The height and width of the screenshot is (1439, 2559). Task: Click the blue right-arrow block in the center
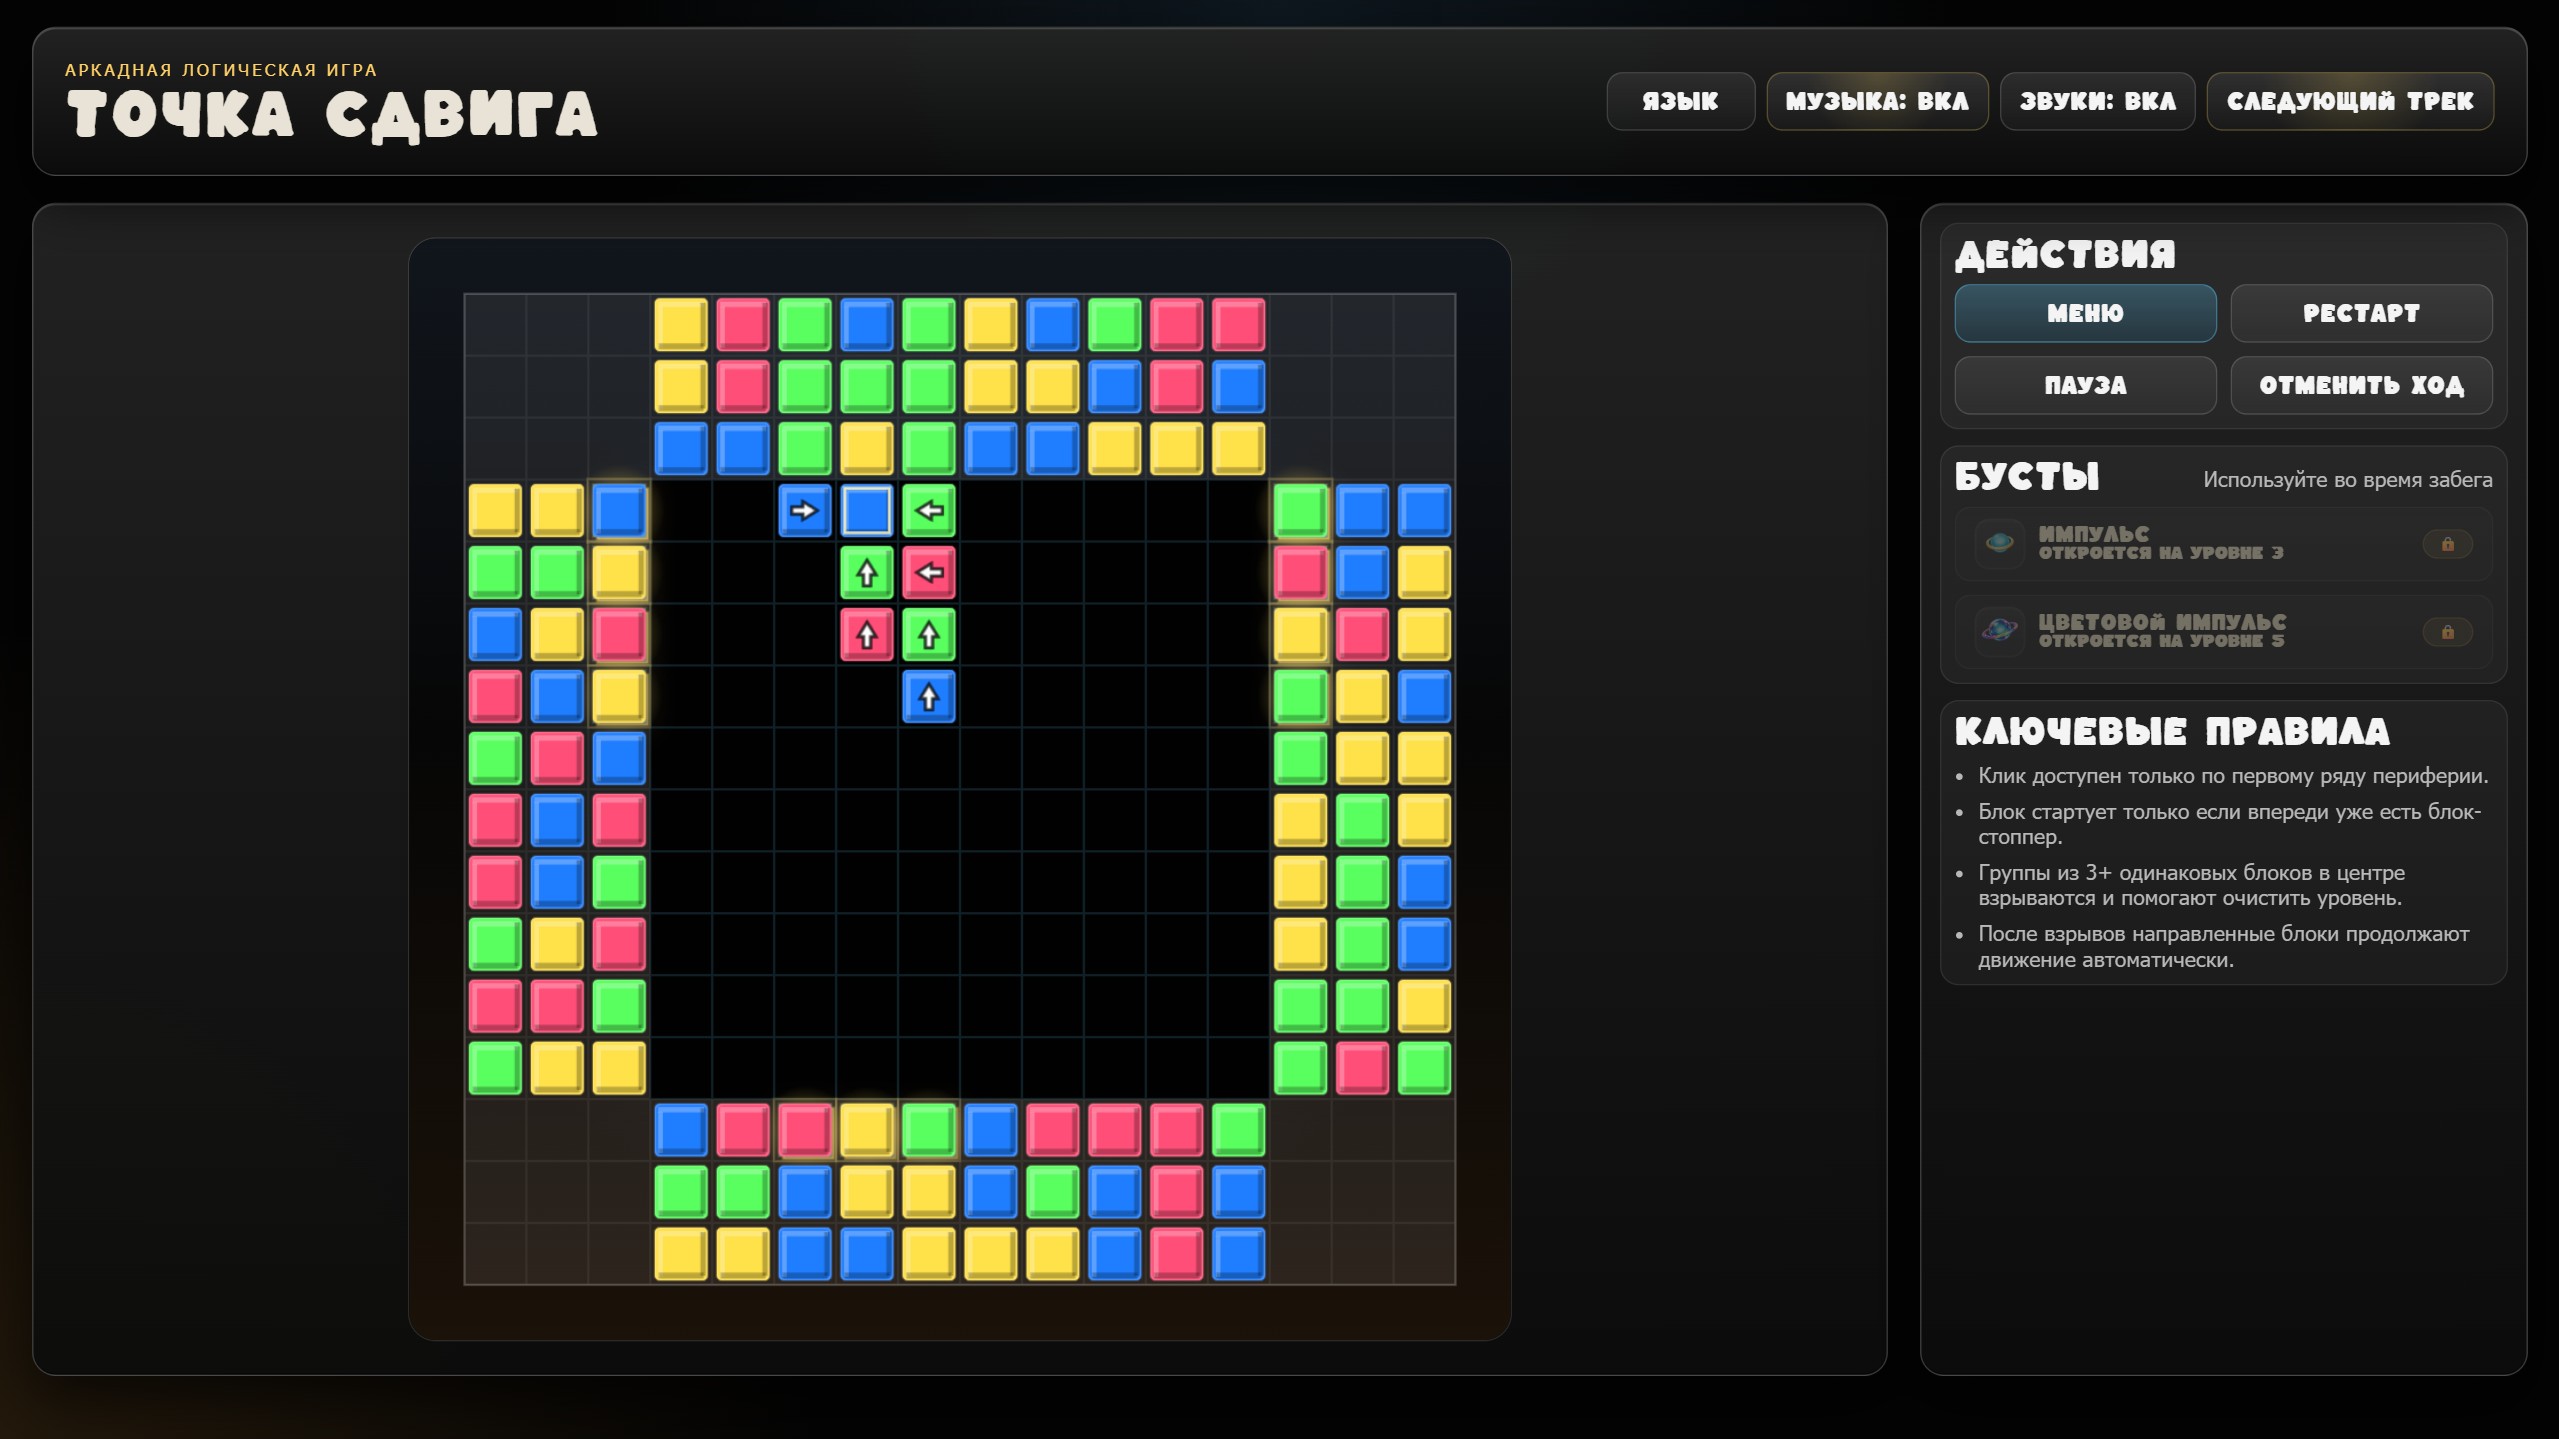(804, 510)
